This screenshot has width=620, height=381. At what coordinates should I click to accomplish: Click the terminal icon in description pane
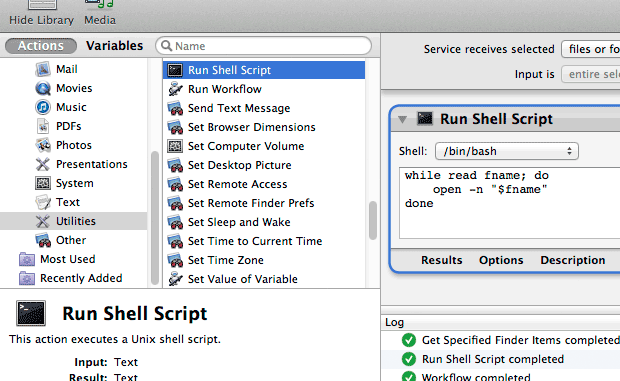click(x=31, y=313)
